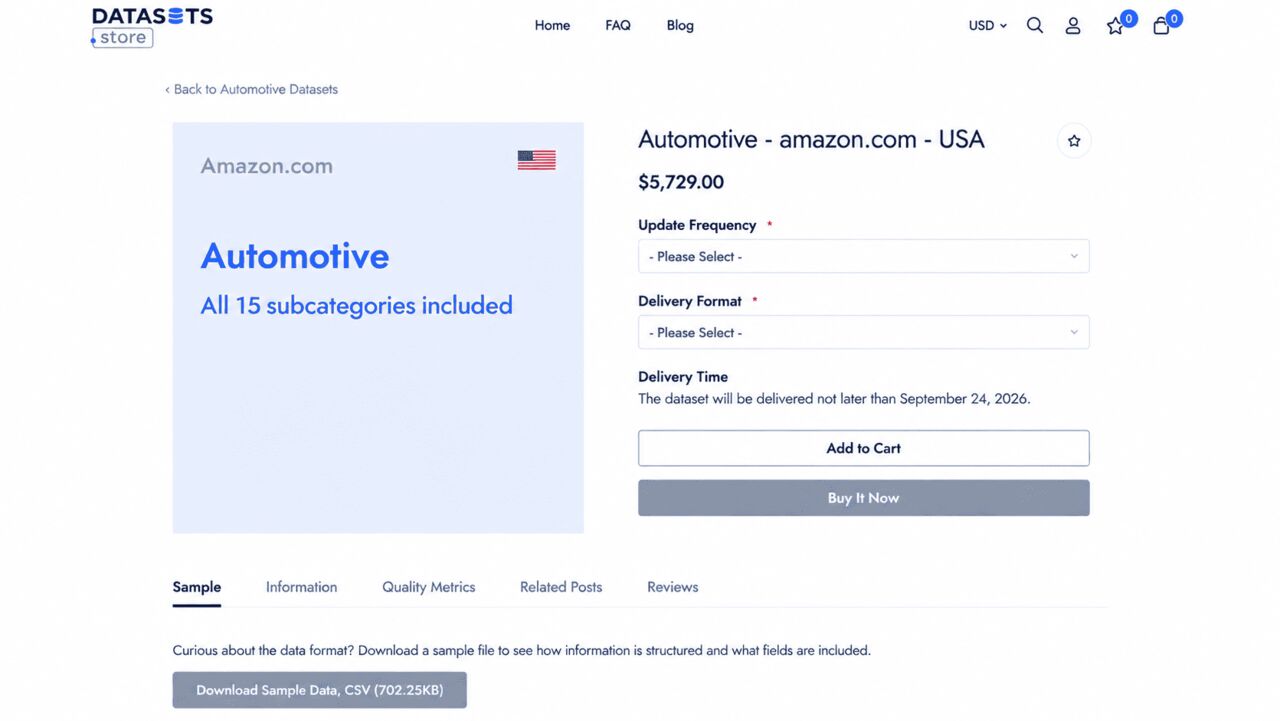Open the user account icon
This screenshot has width=1280, height=721.
(1073, 26)
